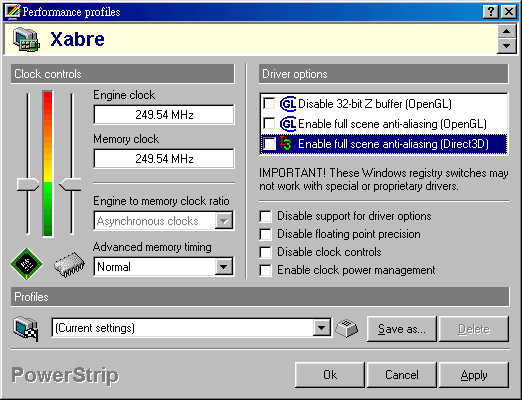Click the Clock controls section header
Viewport: 522px width, 400px height.
tap(123, 74)
